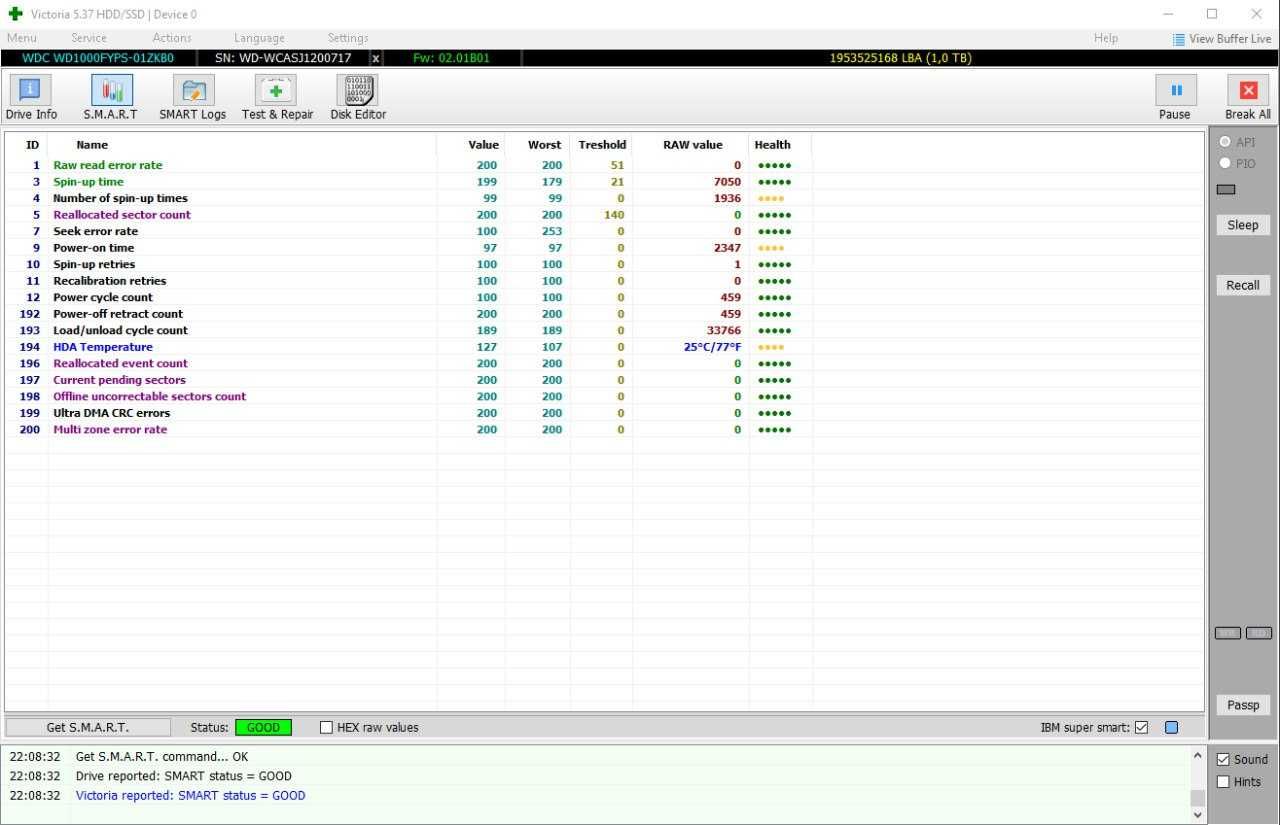Viewport: 1280px width, 825px height.
Task: Select the HDA Temperature row
Action: [x=410, y=347]
